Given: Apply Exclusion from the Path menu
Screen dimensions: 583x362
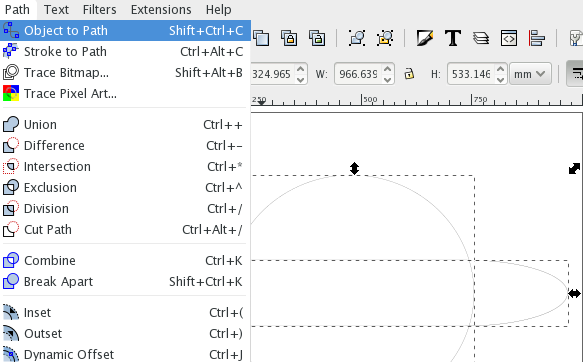Looking at the screenshot, I should click(125, 188).
